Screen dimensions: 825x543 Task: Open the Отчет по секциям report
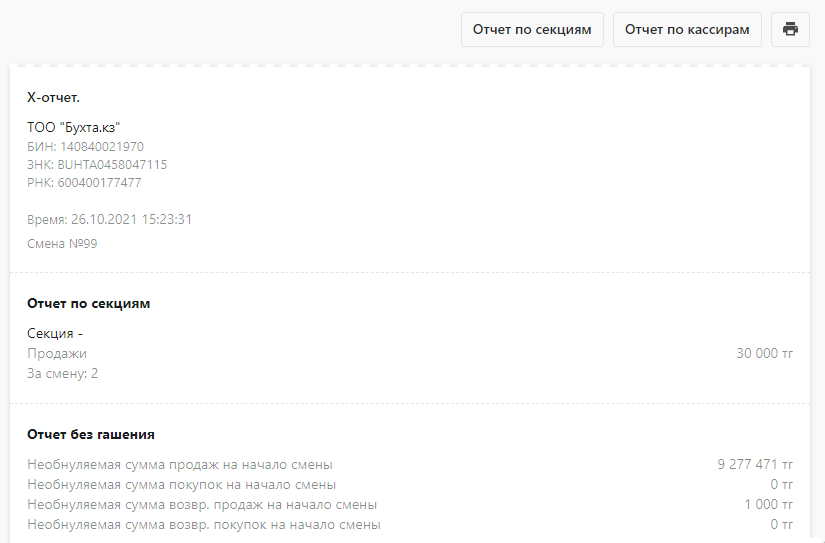click(x=532, y=29)
